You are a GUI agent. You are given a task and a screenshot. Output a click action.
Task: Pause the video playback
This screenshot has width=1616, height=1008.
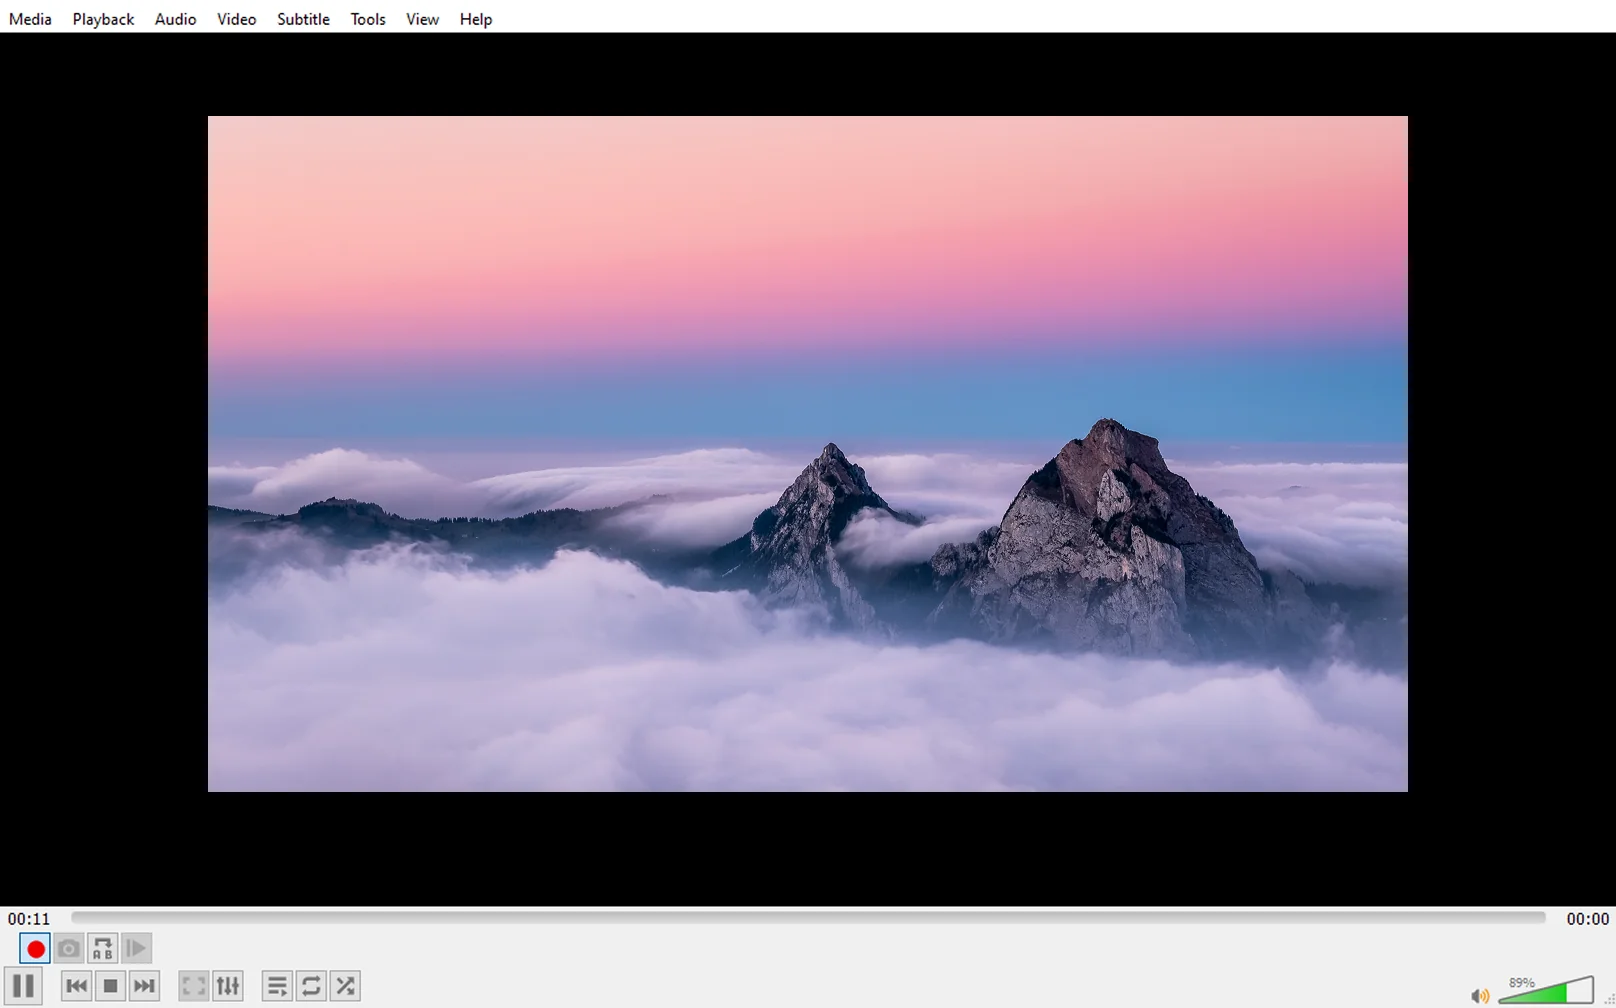tap(24, 987)
